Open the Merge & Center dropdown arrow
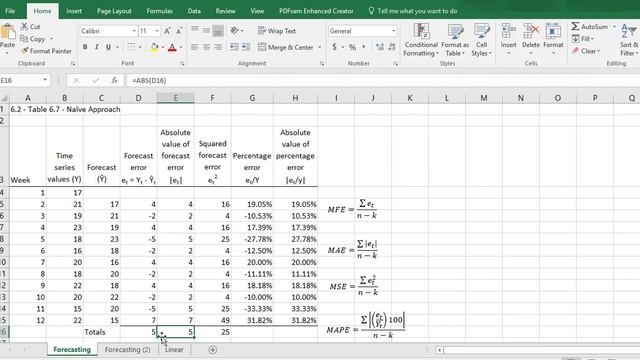This screenshot has height=360, width=640. 320,48
